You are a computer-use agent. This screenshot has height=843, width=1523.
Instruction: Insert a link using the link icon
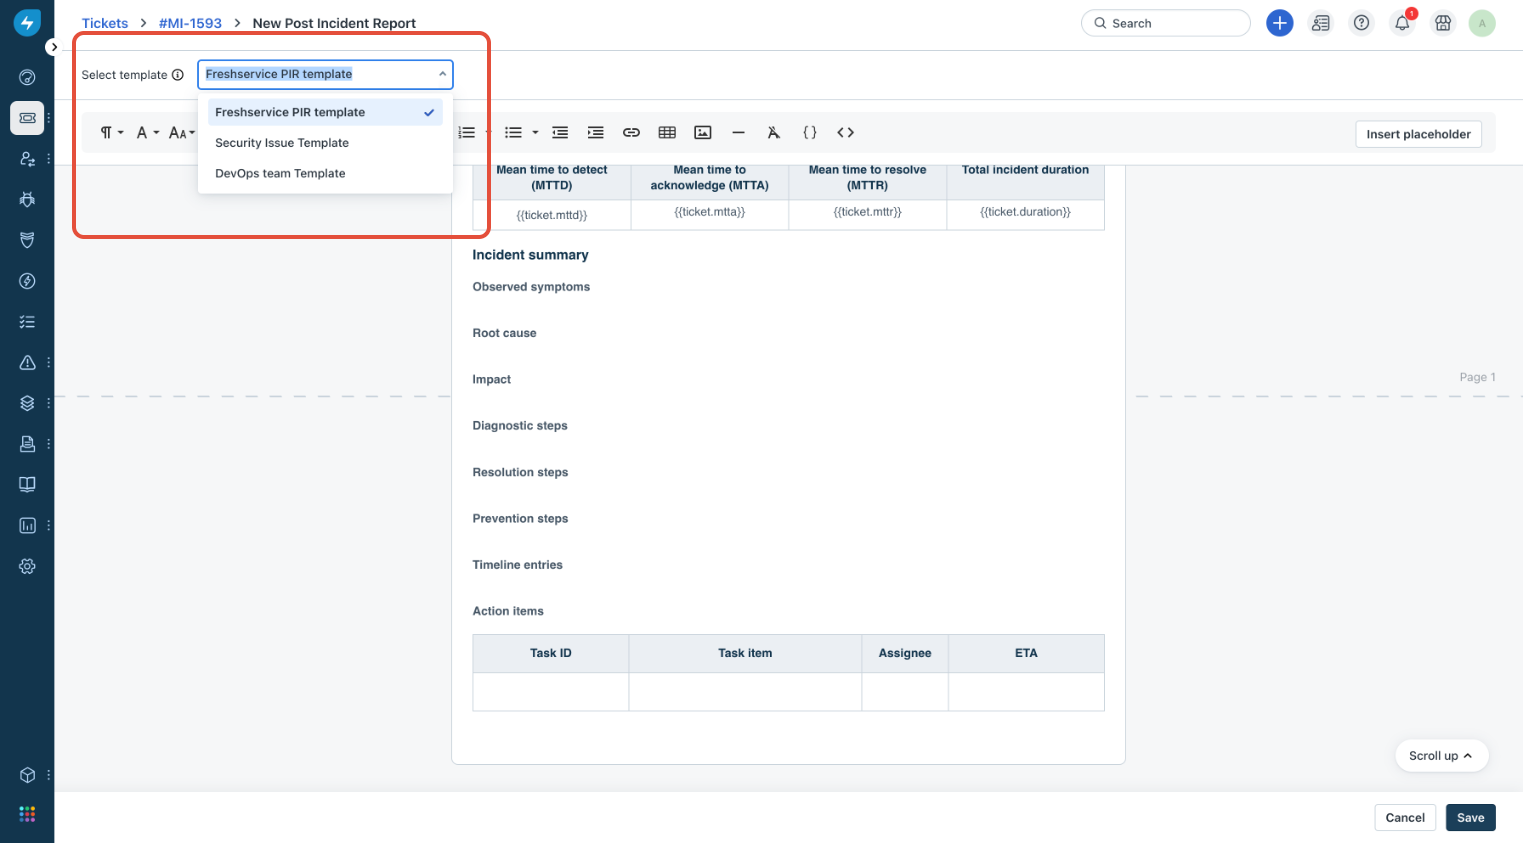click(x=631, y=132)
